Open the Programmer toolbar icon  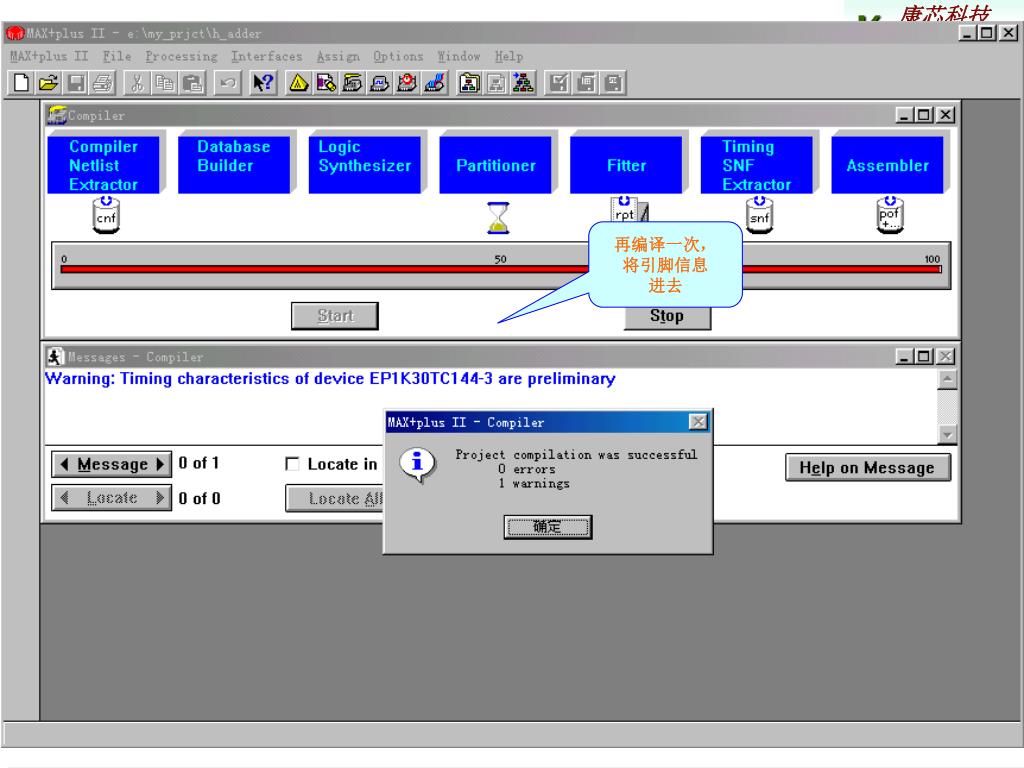click(435, 83)
